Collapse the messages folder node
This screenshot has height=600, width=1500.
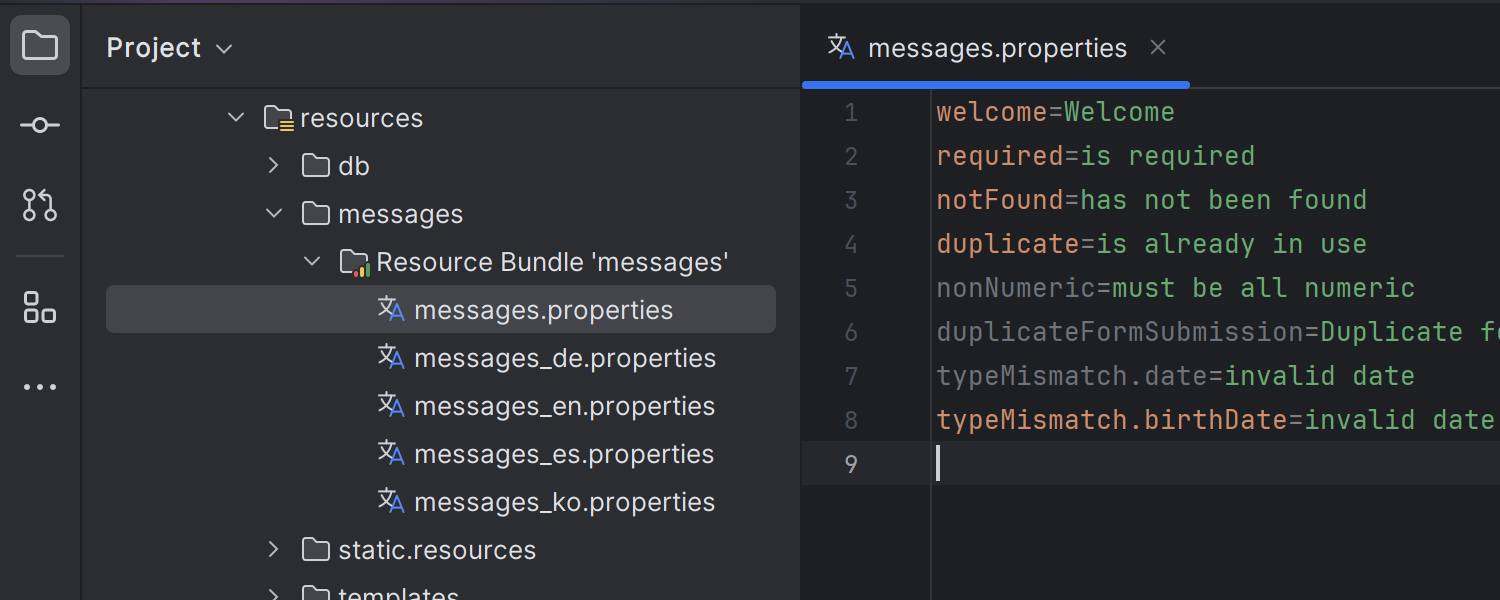pos(273,213)
